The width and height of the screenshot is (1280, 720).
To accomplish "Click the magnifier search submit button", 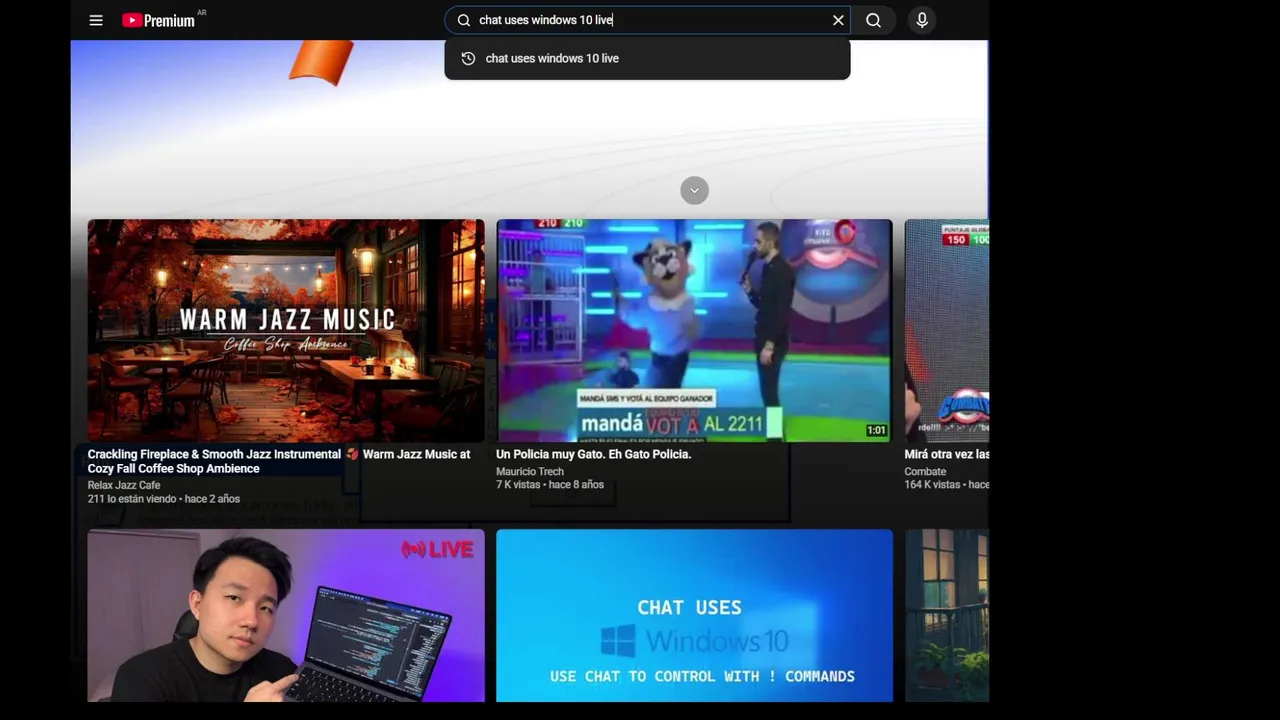I will pos(874,20).
